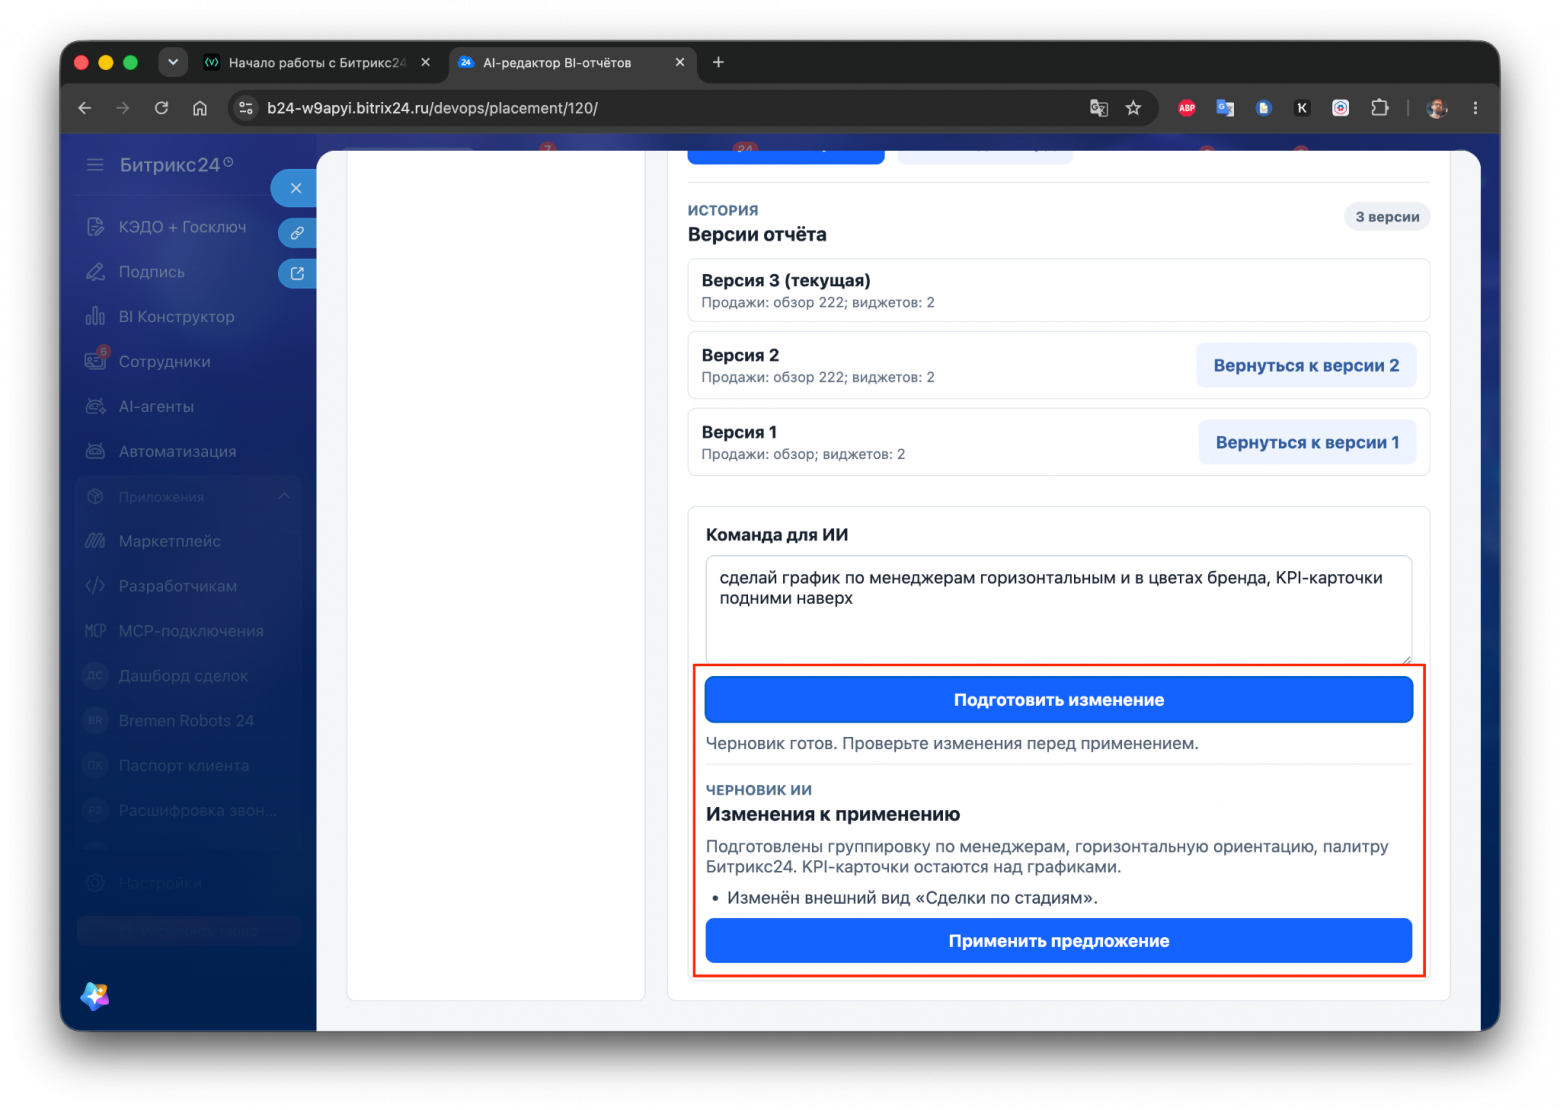This screenshot has height=1110, width=1560.
Task: Open Настройки in sidebar
Action: tap(160, 883)
